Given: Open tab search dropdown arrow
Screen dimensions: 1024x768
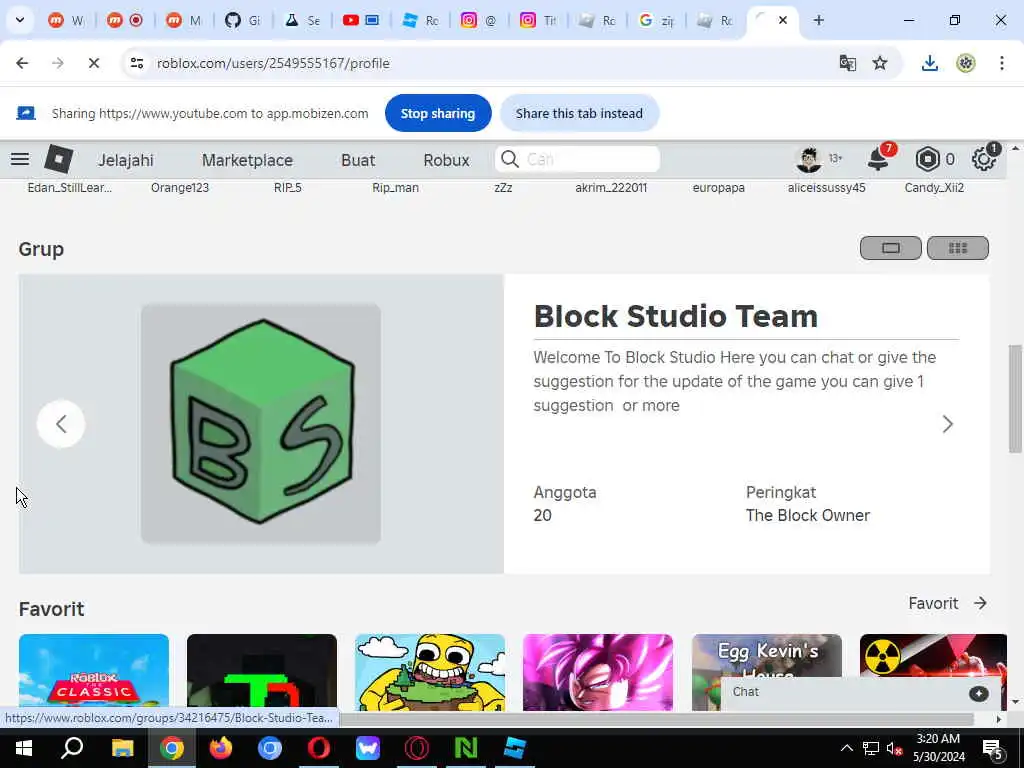Looking at the screenshot, I should pos(20,20).
